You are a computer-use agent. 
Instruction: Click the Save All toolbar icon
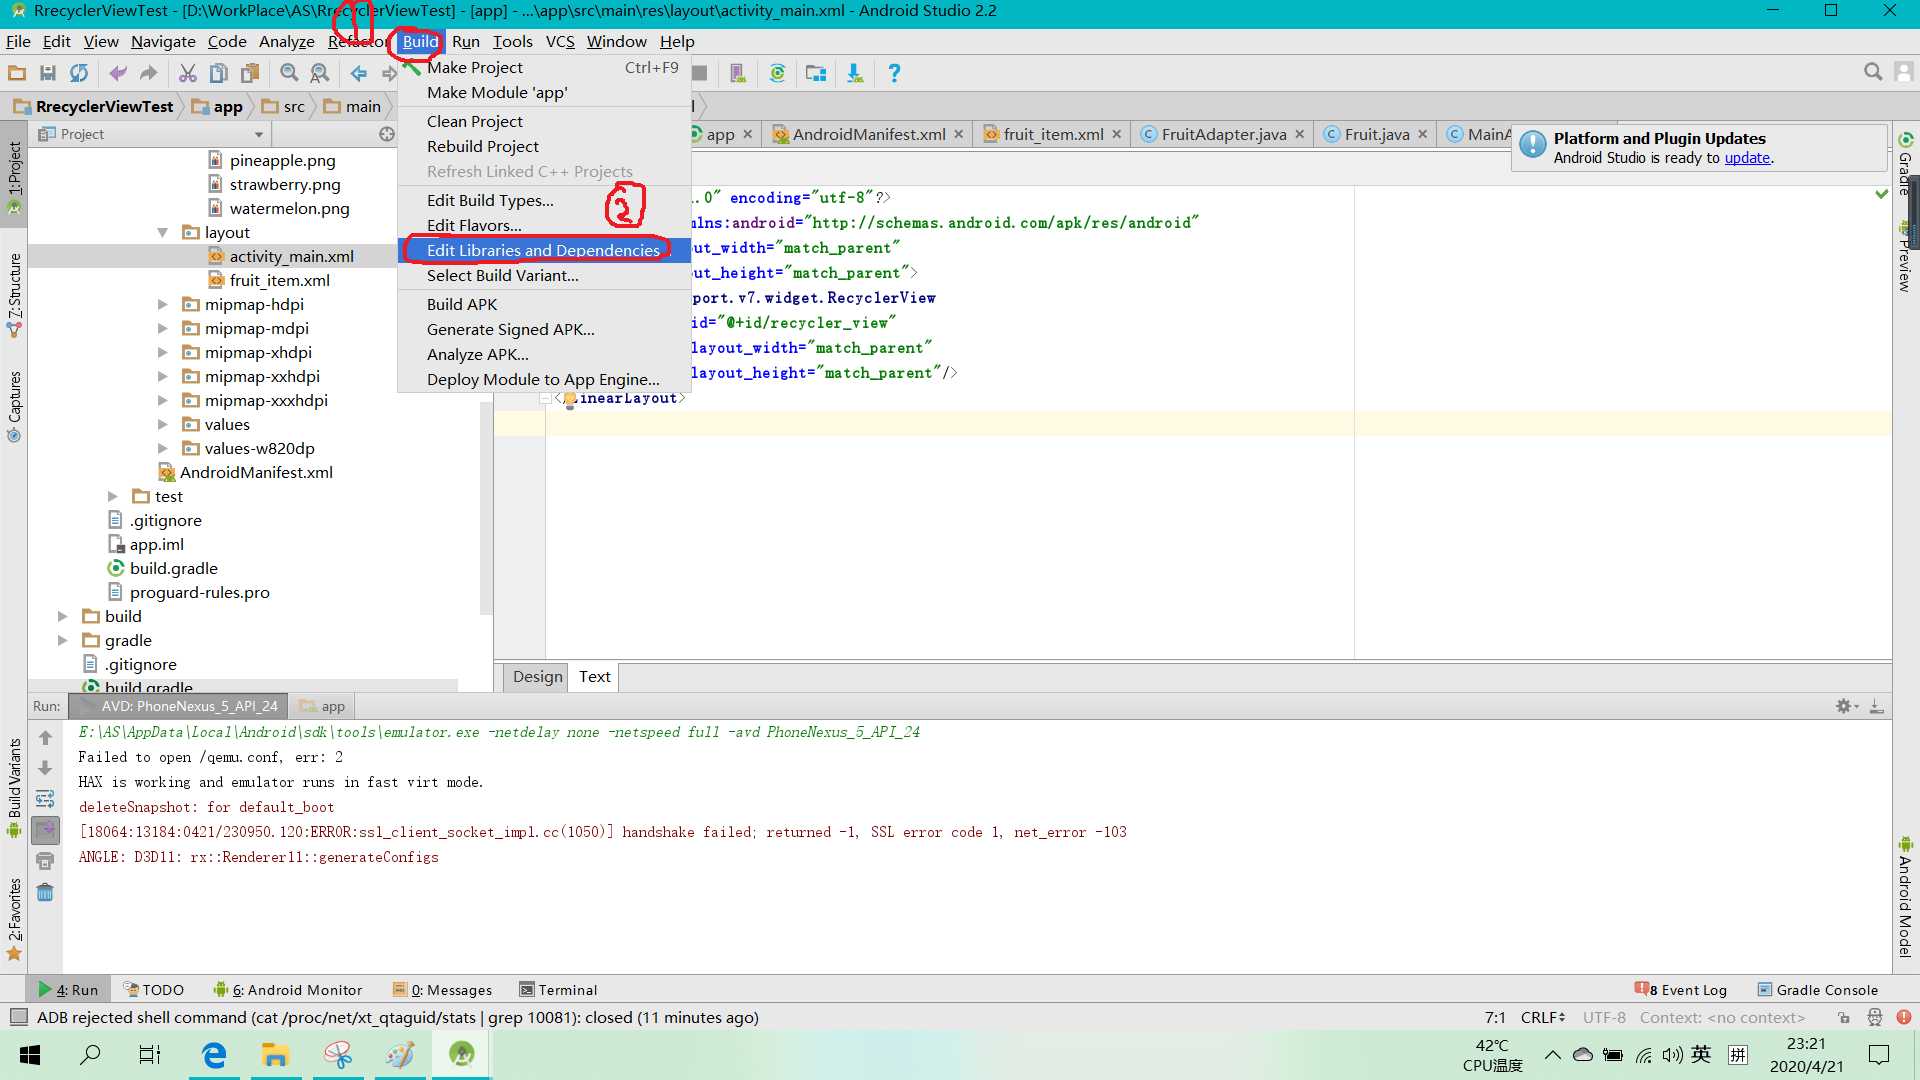coord(47,73)
